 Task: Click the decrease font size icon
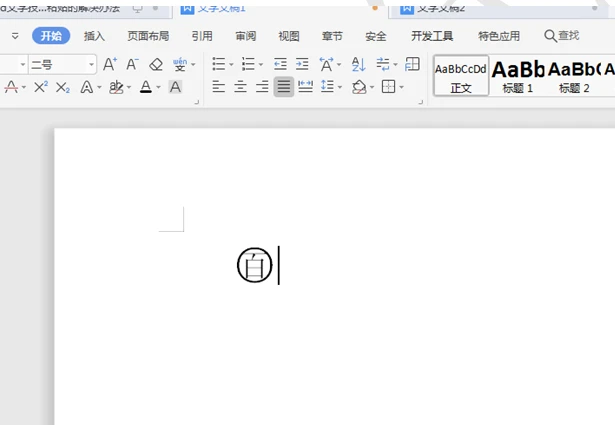point(132,65)
